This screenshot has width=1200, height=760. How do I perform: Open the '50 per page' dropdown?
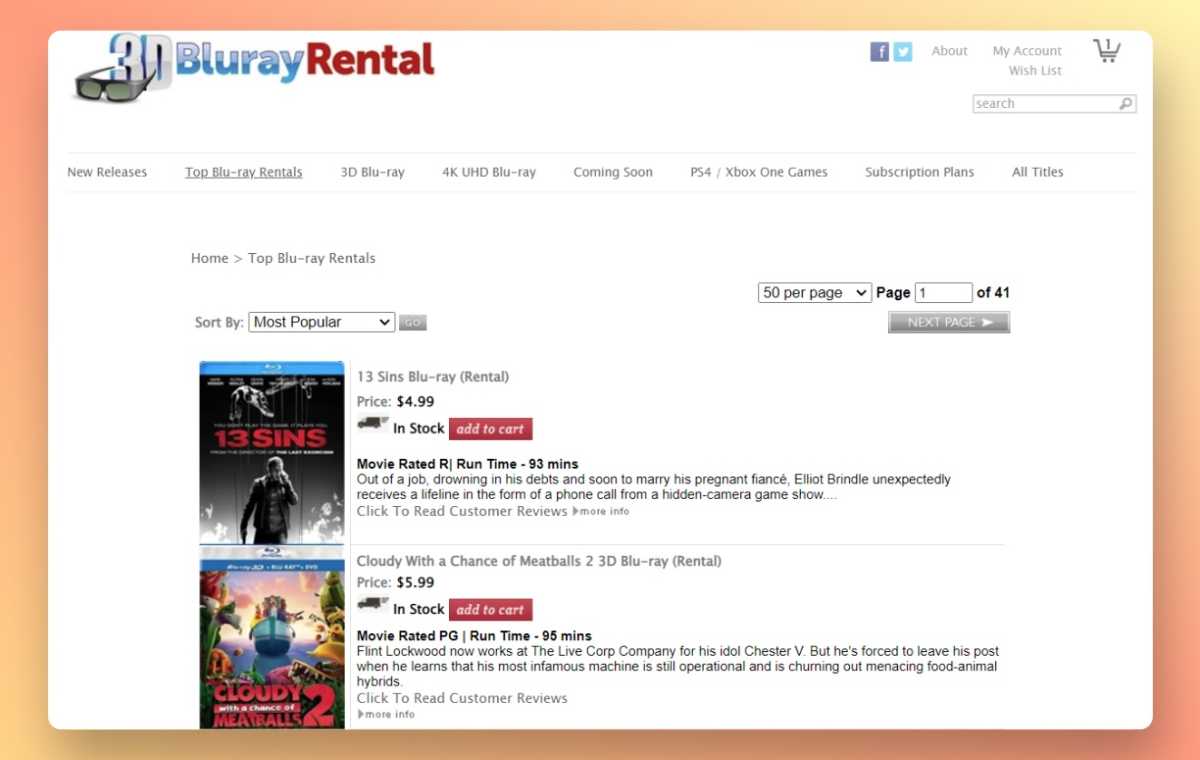click(x=813, y=292)
